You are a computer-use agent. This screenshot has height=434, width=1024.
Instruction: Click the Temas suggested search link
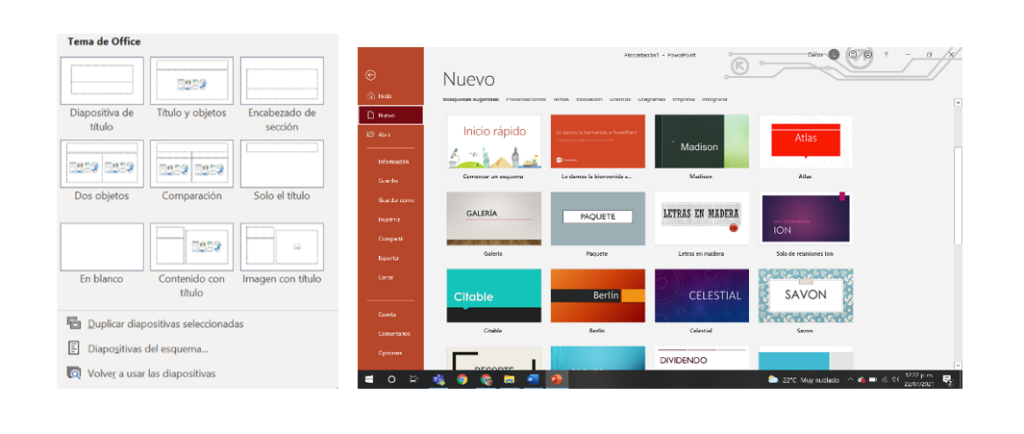click(x=561, y=99)
